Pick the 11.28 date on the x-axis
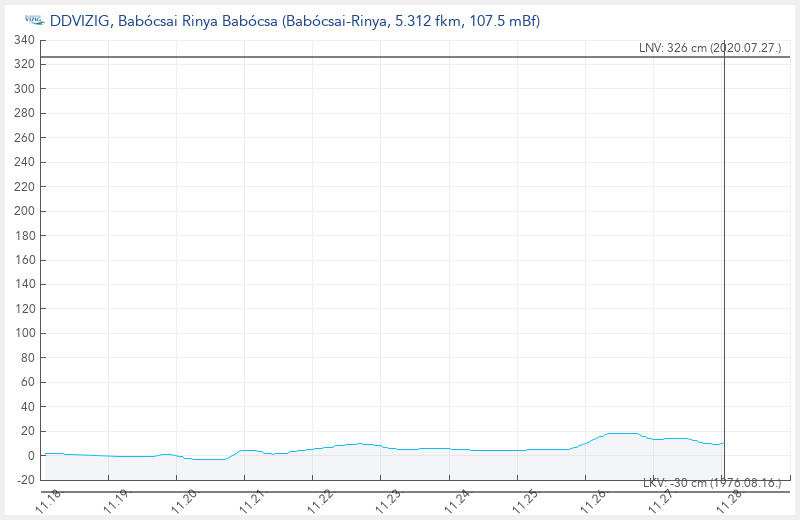Screen dimensions: 800x520 click(x=729, y=500)
